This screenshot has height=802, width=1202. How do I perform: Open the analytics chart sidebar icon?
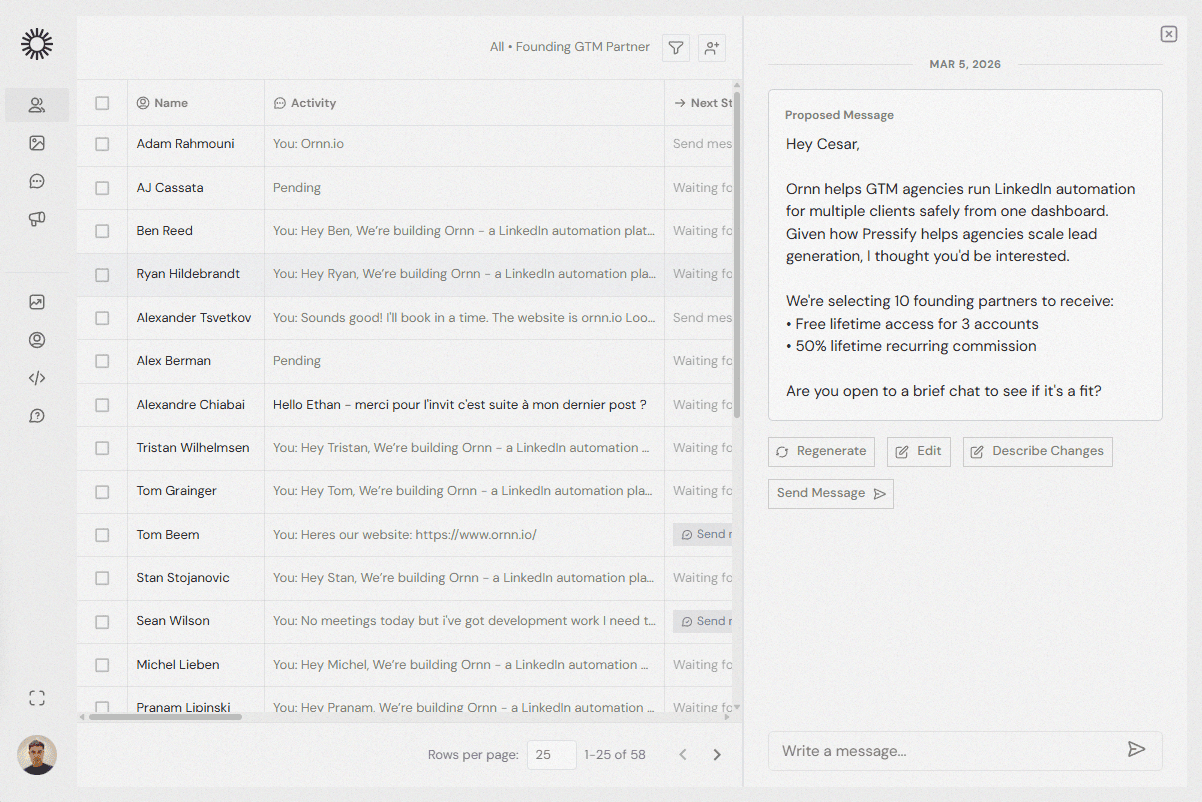pos(37,302)
